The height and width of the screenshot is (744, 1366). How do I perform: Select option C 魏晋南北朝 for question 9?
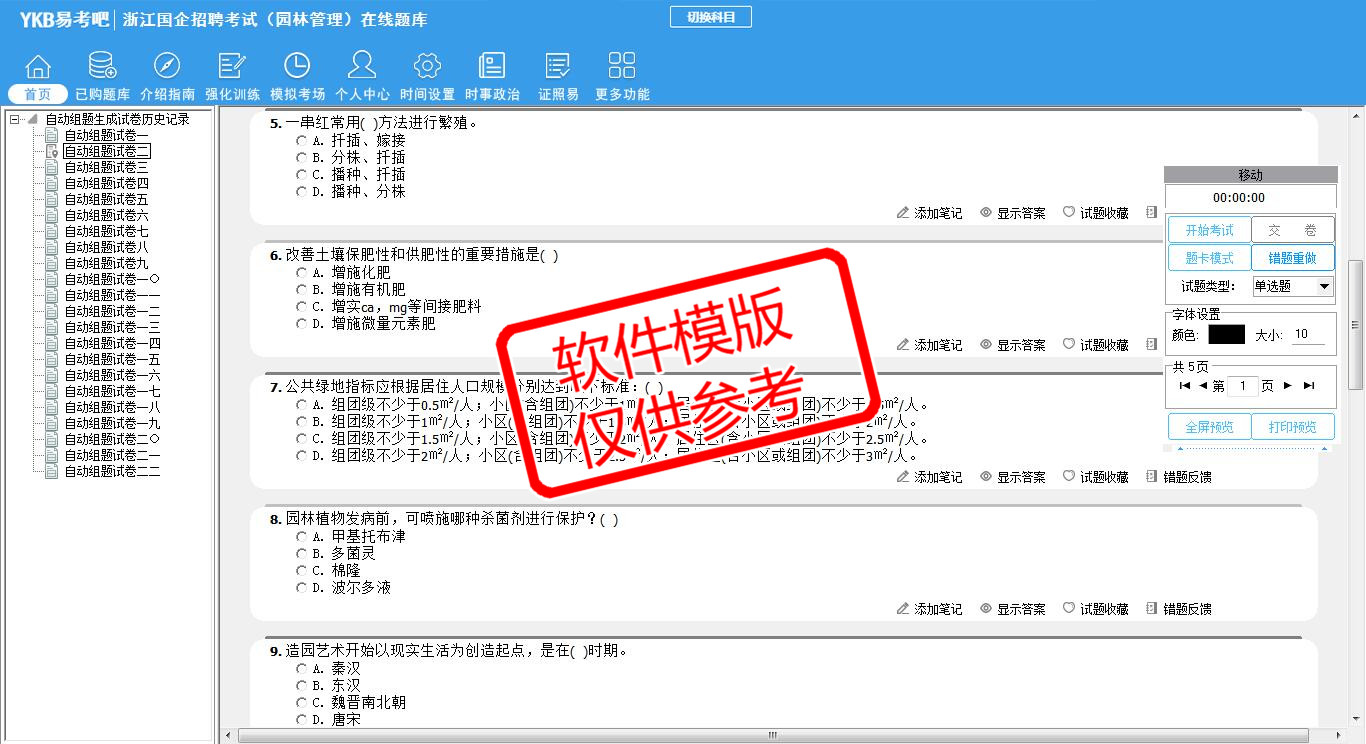point(301,703)
